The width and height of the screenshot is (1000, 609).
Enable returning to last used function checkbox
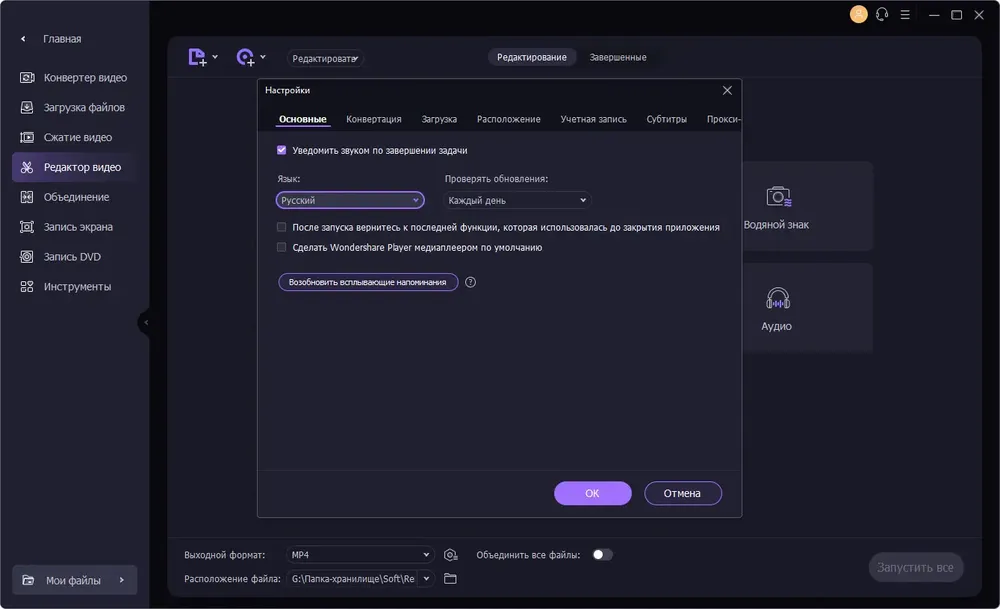(x=281, y=227)
